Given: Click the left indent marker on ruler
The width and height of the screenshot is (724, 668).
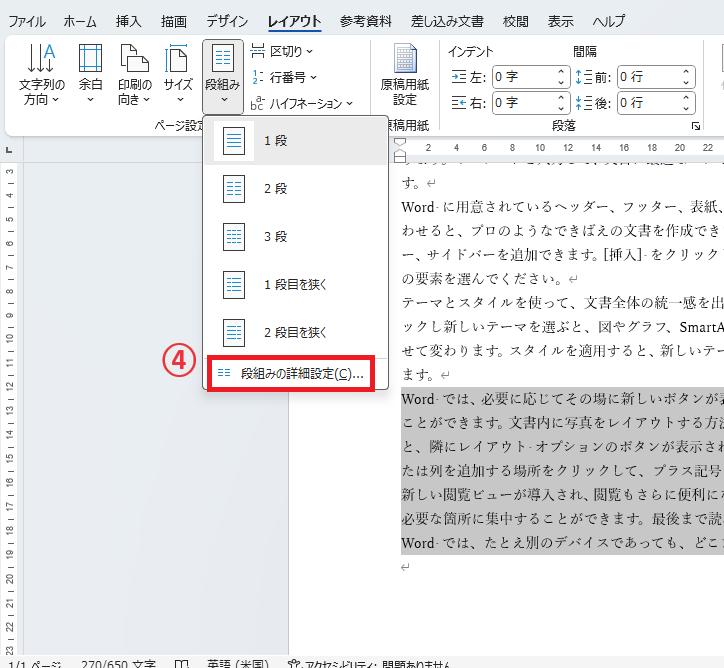Looking at the screenshot, I should 400,158.
